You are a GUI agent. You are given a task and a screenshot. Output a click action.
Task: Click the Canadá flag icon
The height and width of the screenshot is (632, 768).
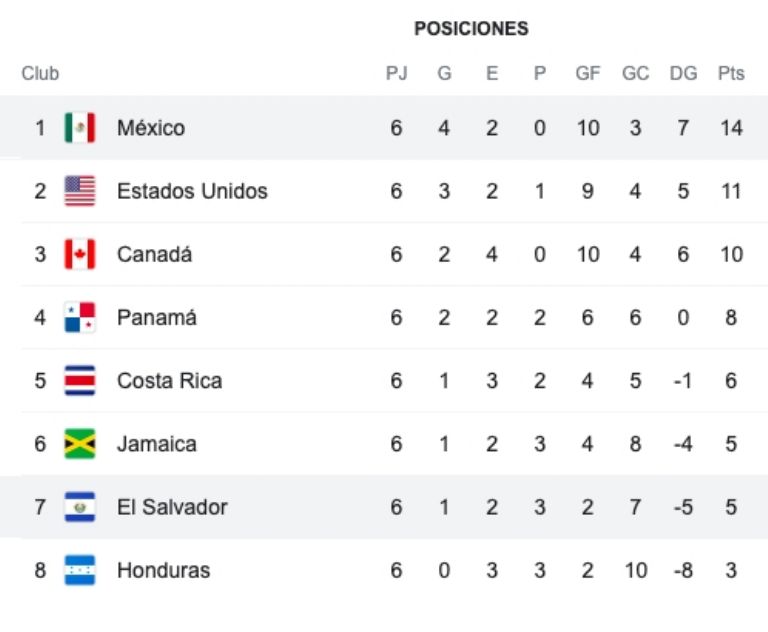click(x=80, y=254)
